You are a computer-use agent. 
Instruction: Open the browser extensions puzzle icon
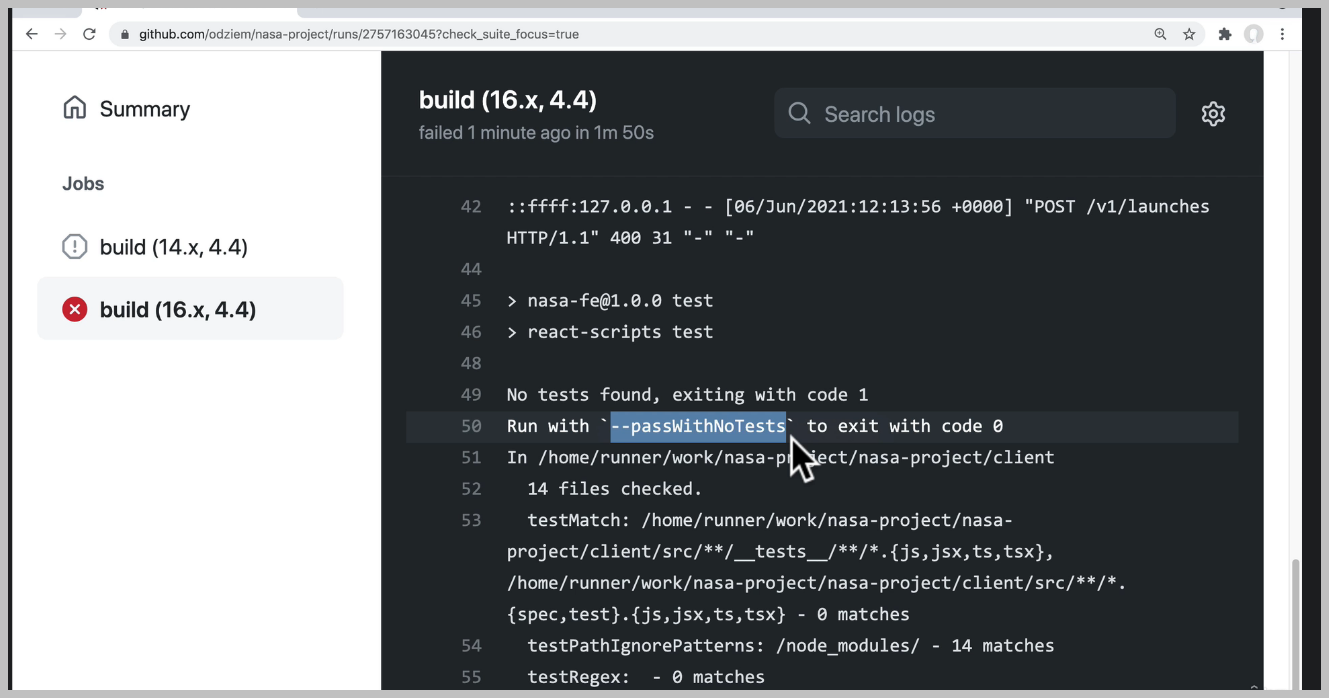coord(1225,34)
